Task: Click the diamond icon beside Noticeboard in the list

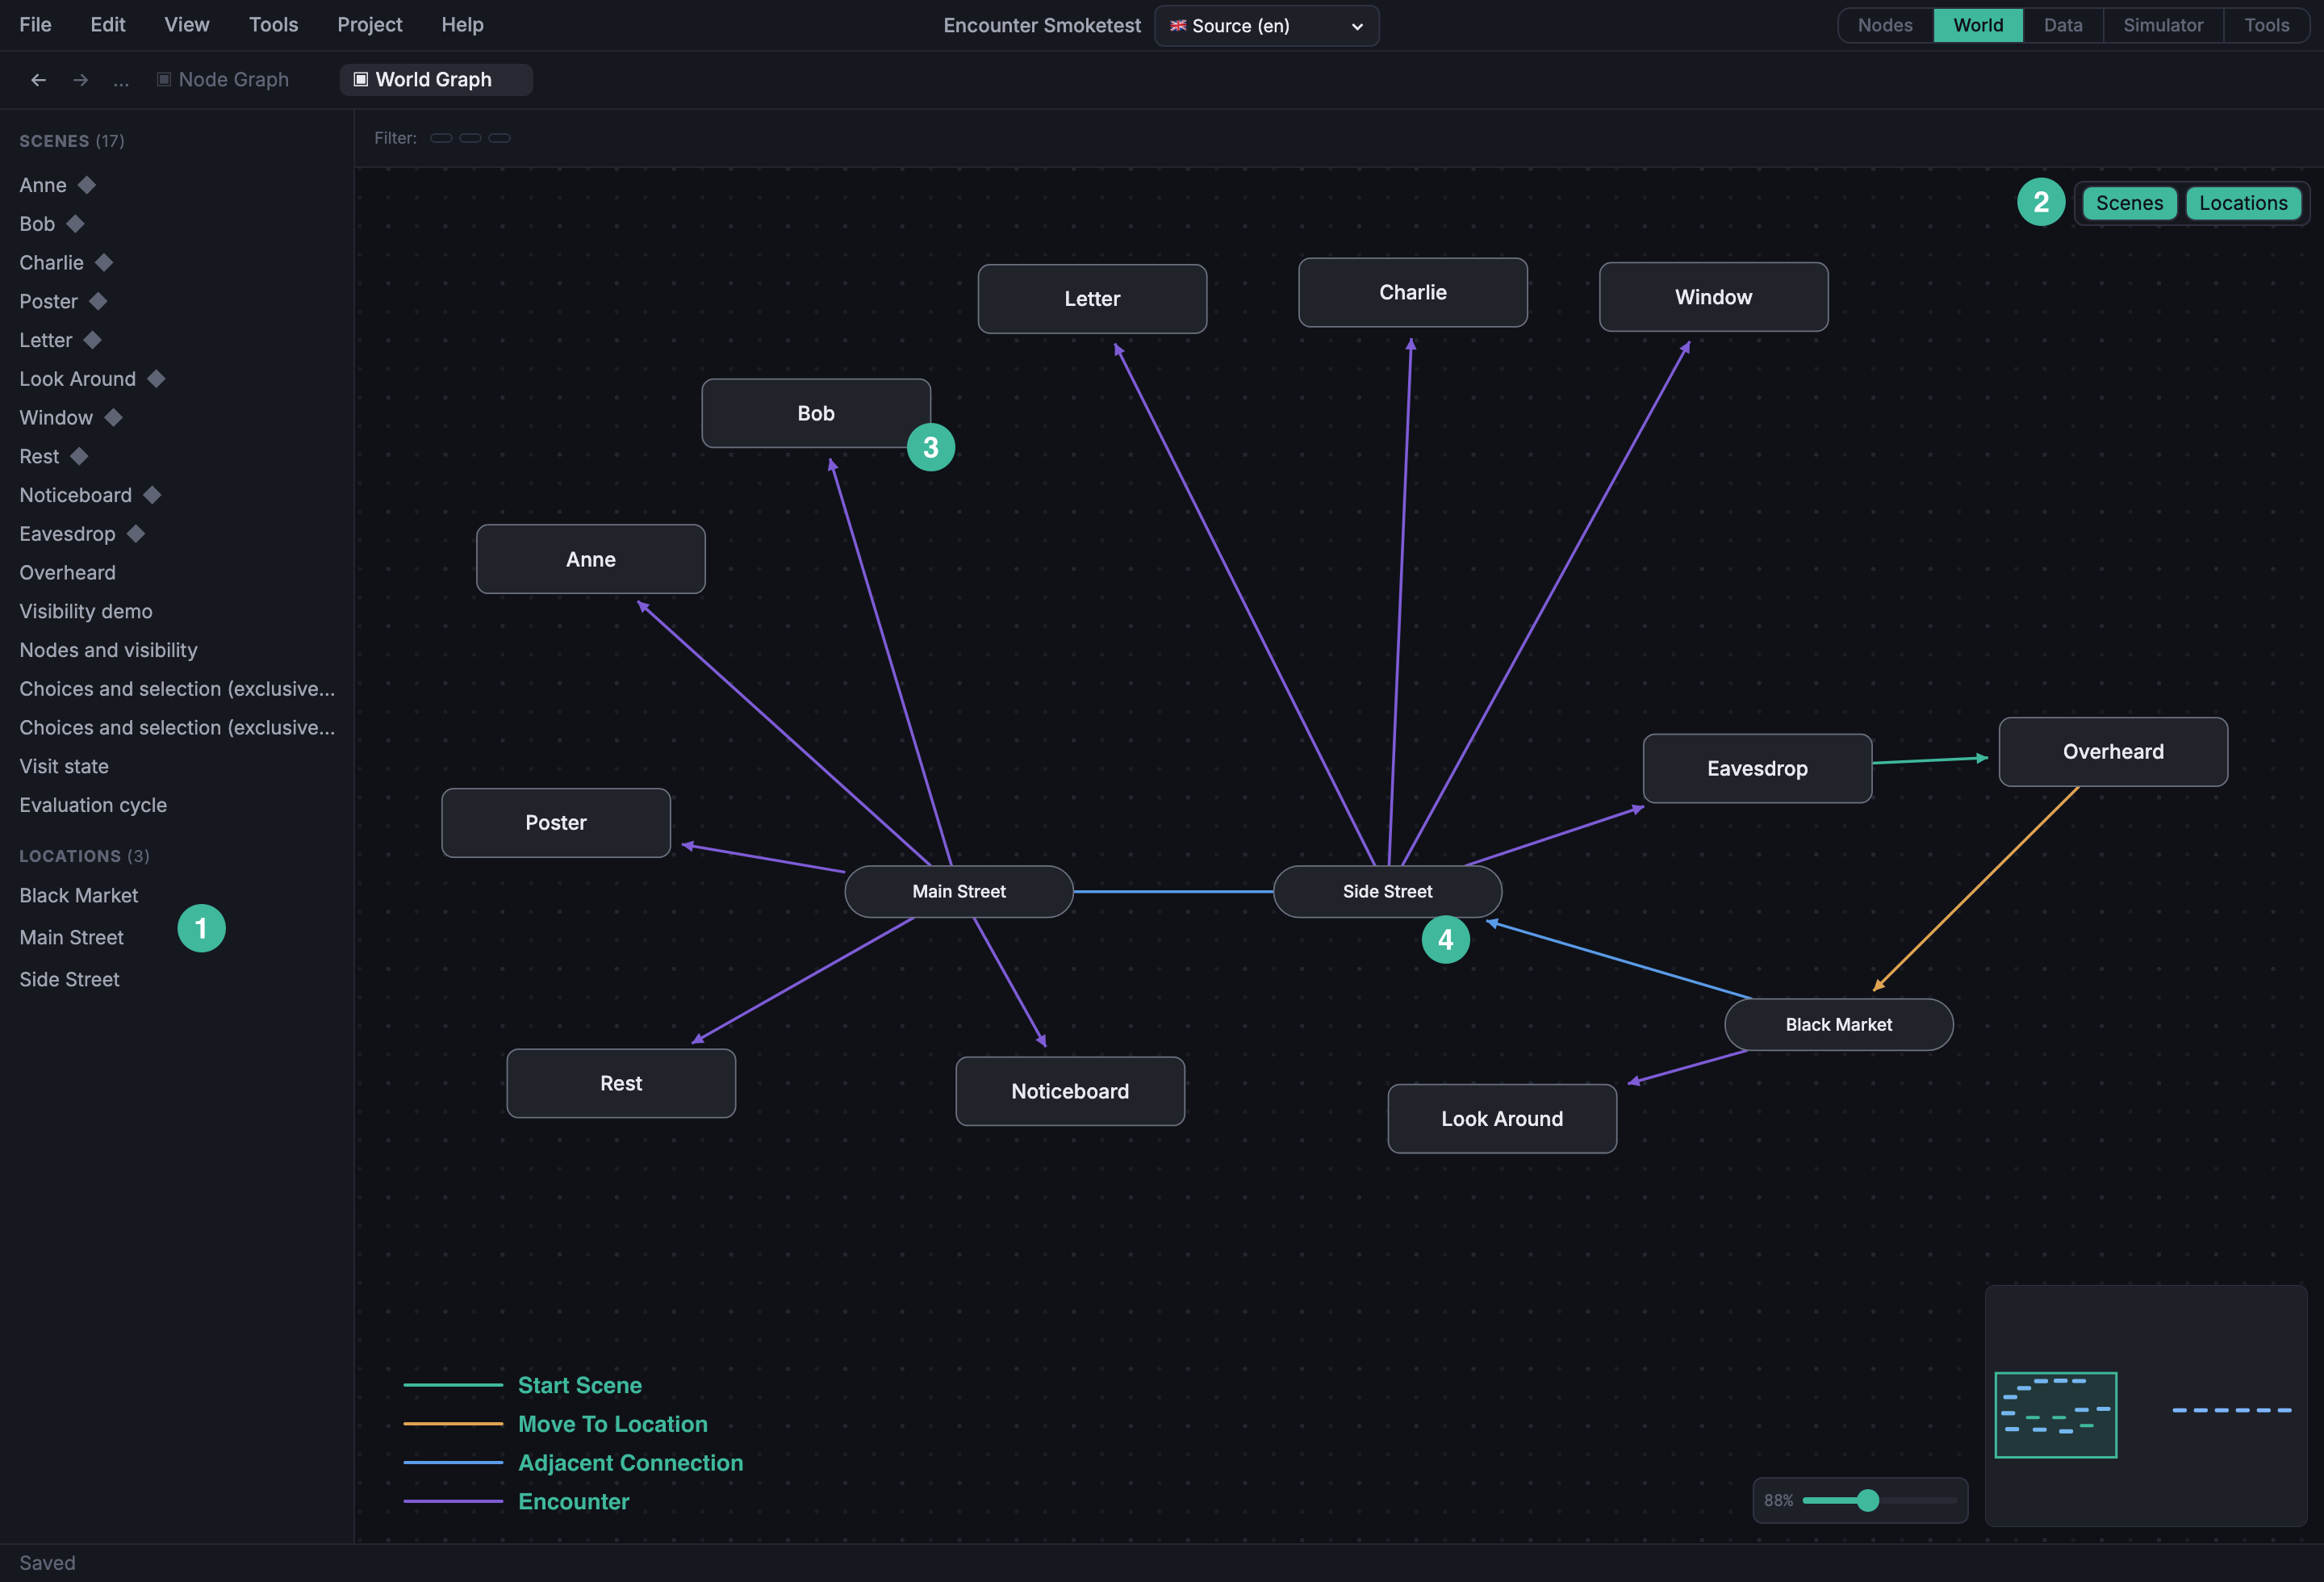Action: tap(152, 495)
